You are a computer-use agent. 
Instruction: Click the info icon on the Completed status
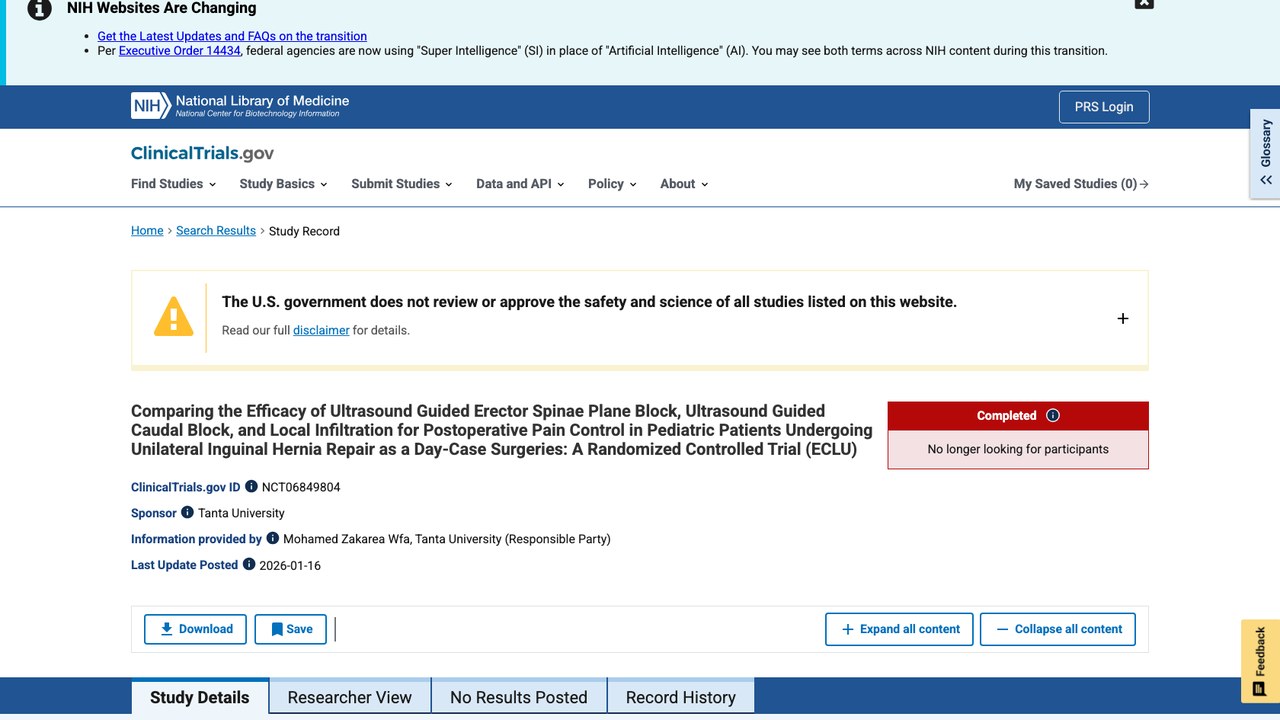(1052, 416)
